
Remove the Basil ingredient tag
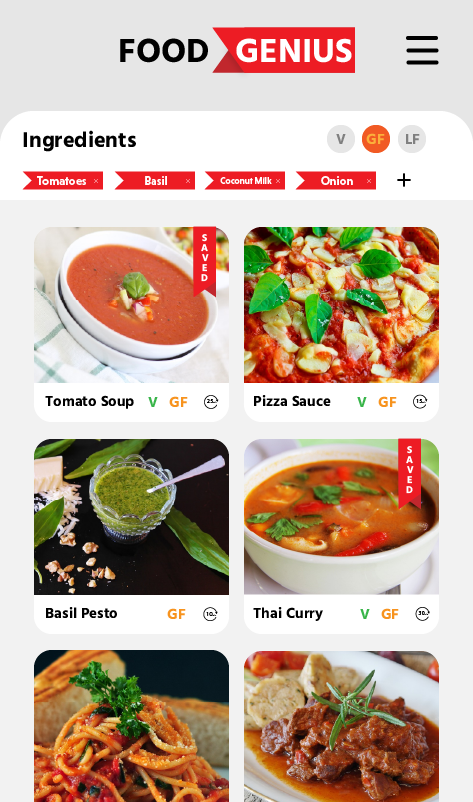pos(188,181)
